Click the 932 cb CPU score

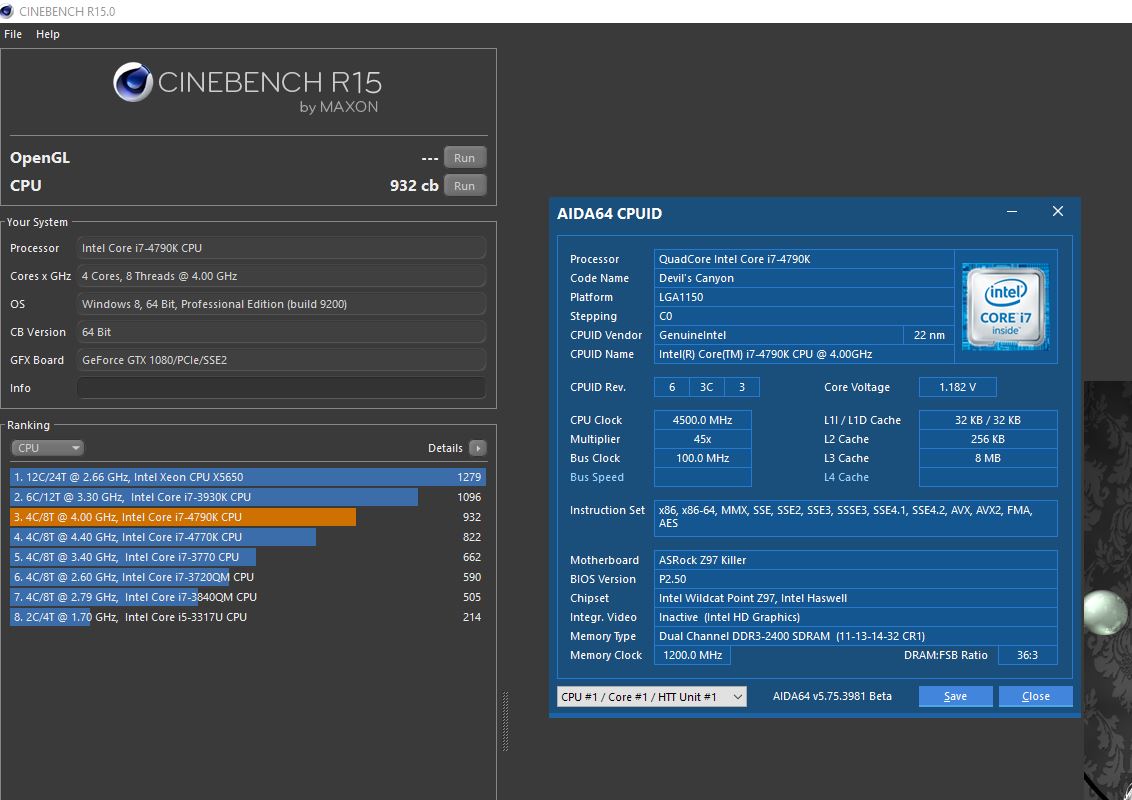414,186
